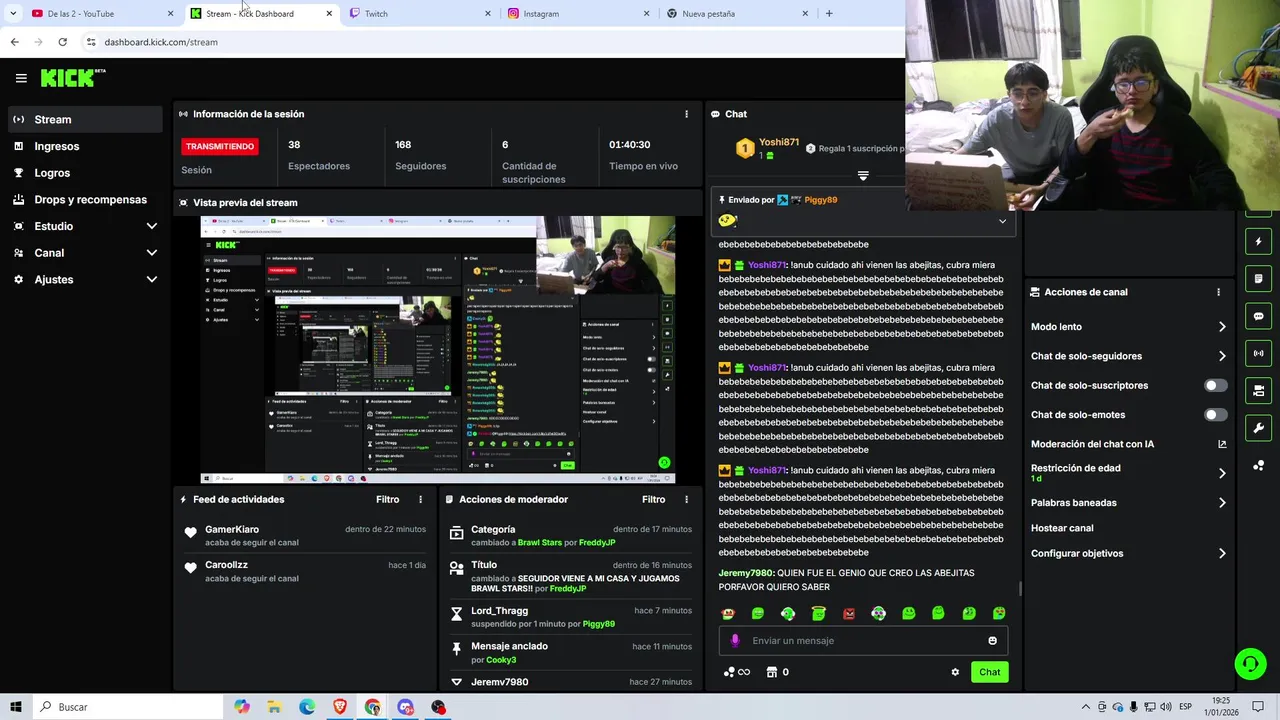Click the notes widget icon in sidebar
The height and width of the screenshot is (720, 1280).
pyautogui.click(x=1258, y=279)
